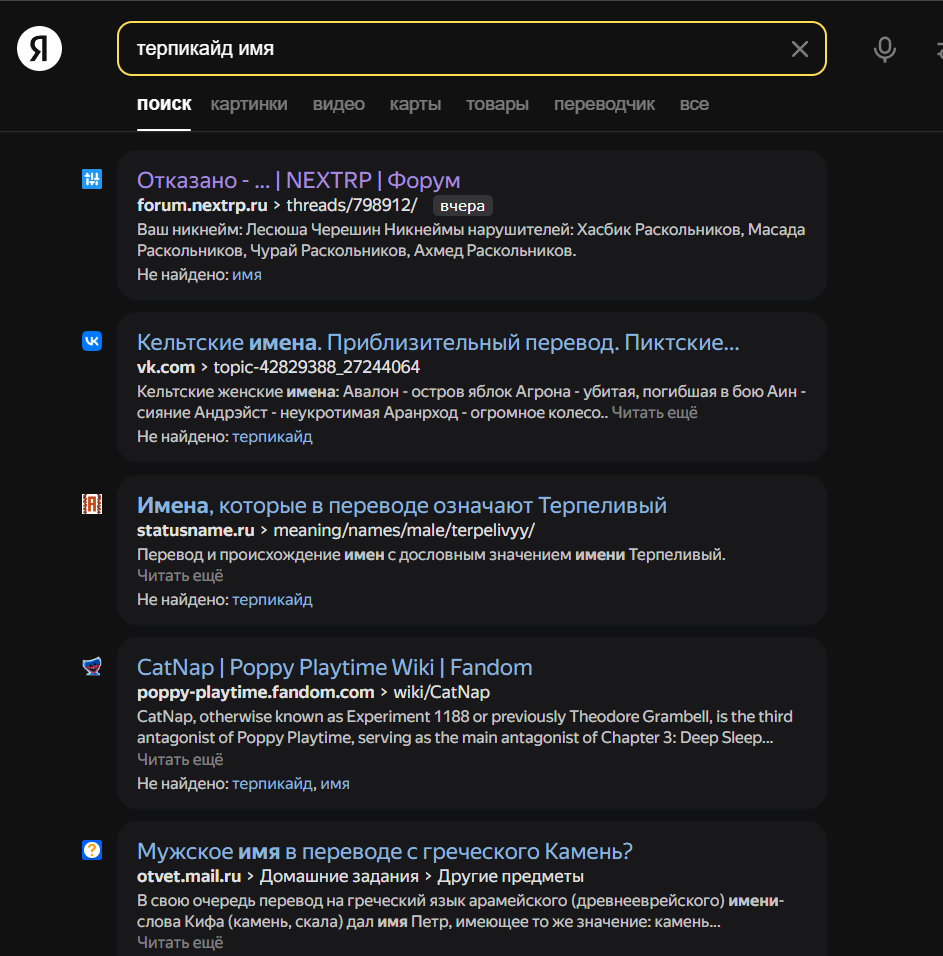
Task: Select the 'поиск' tab
Action: click(164, 104)
